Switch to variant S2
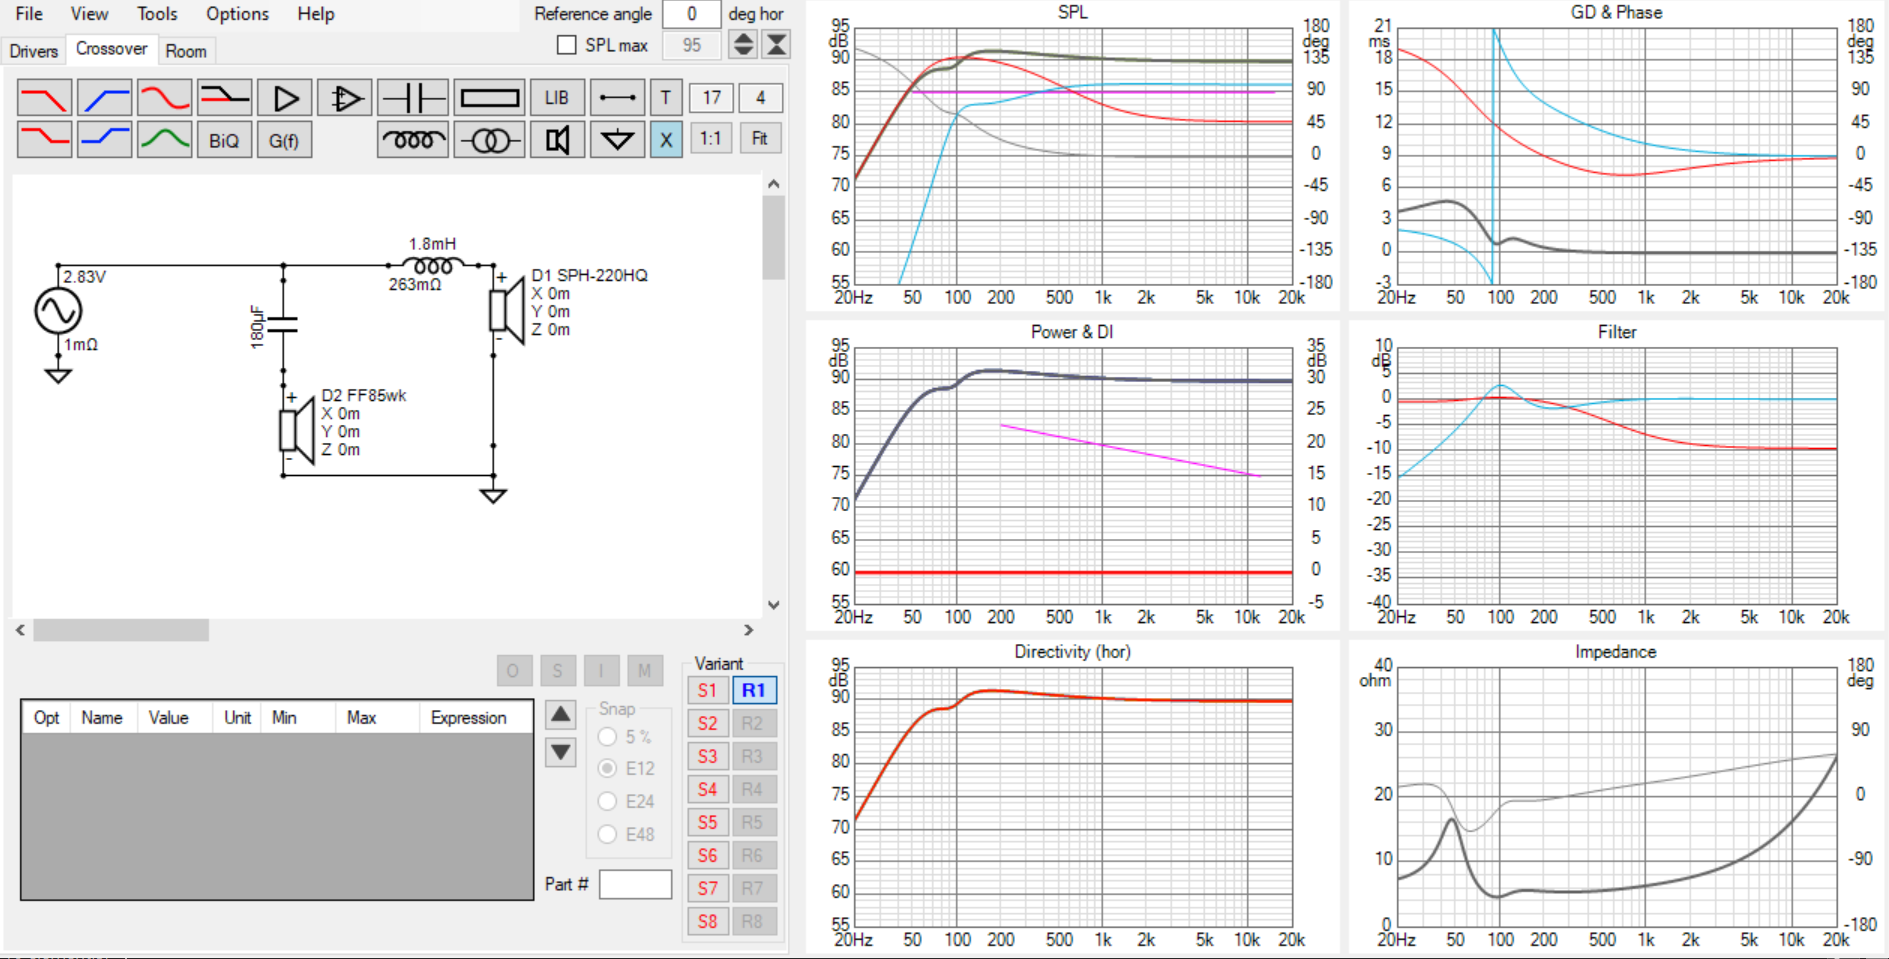Viewport: 1889px width, 959px height. click(707, 723)
